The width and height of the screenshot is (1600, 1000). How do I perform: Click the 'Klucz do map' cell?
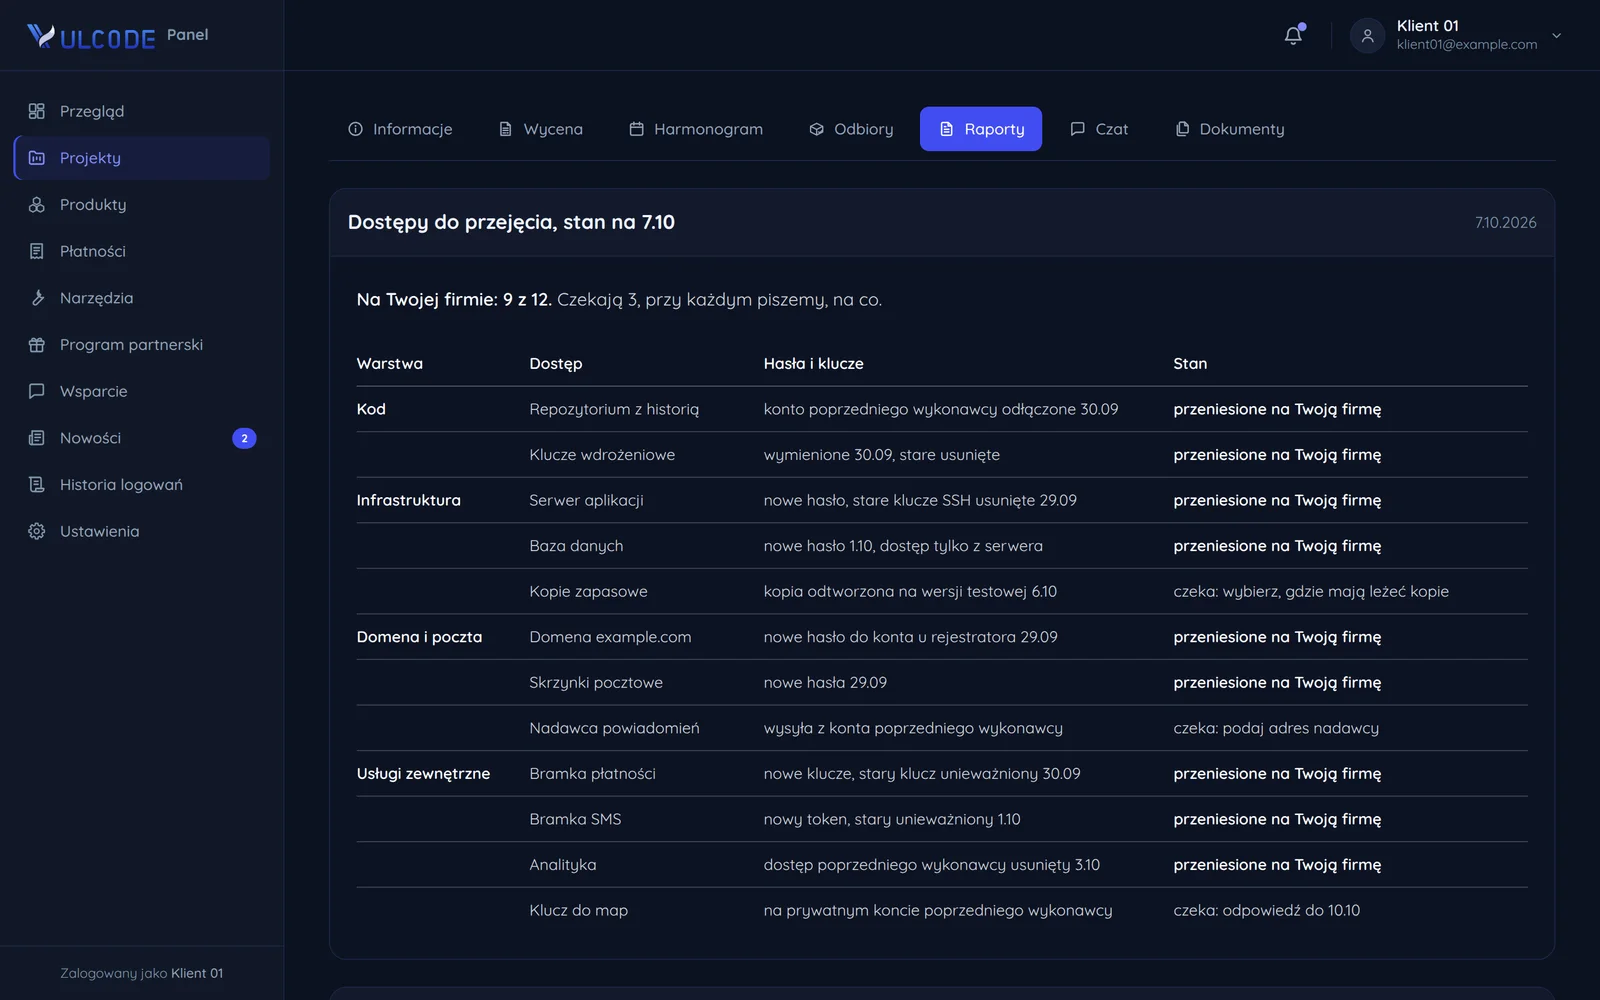(x=578, y=911)
